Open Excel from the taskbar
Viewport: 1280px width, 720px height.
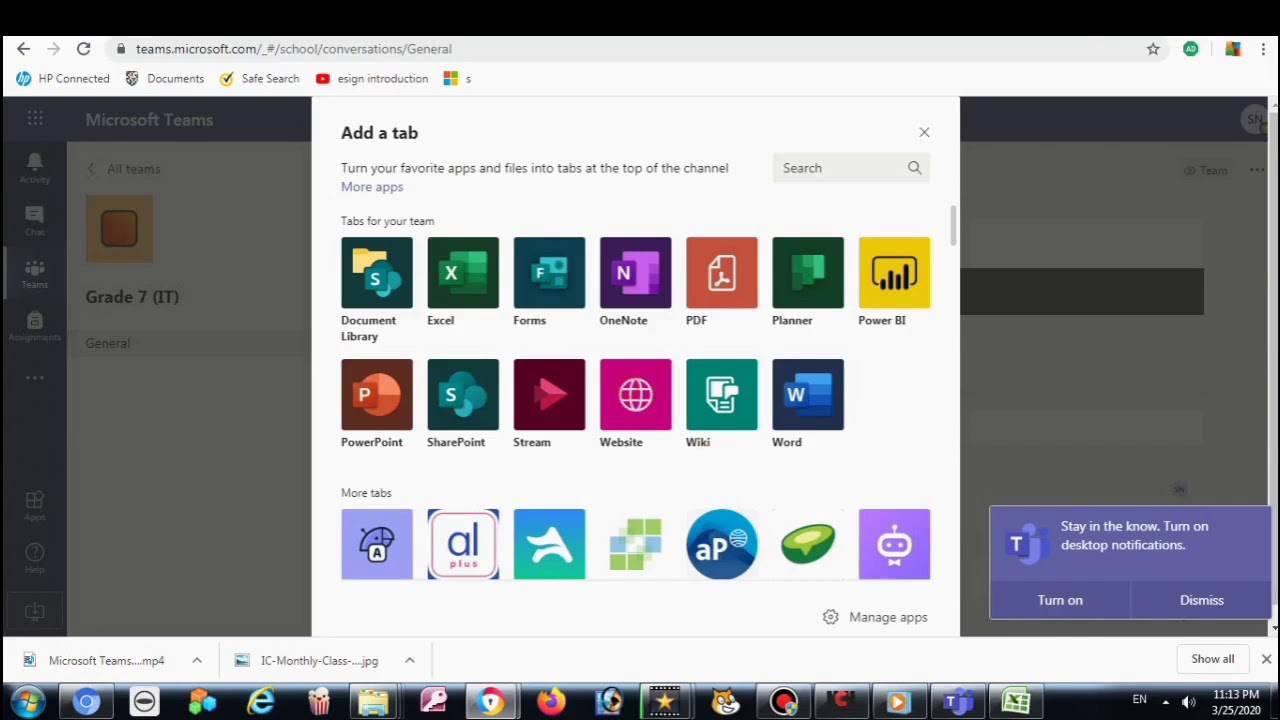tap(1016, 702)
